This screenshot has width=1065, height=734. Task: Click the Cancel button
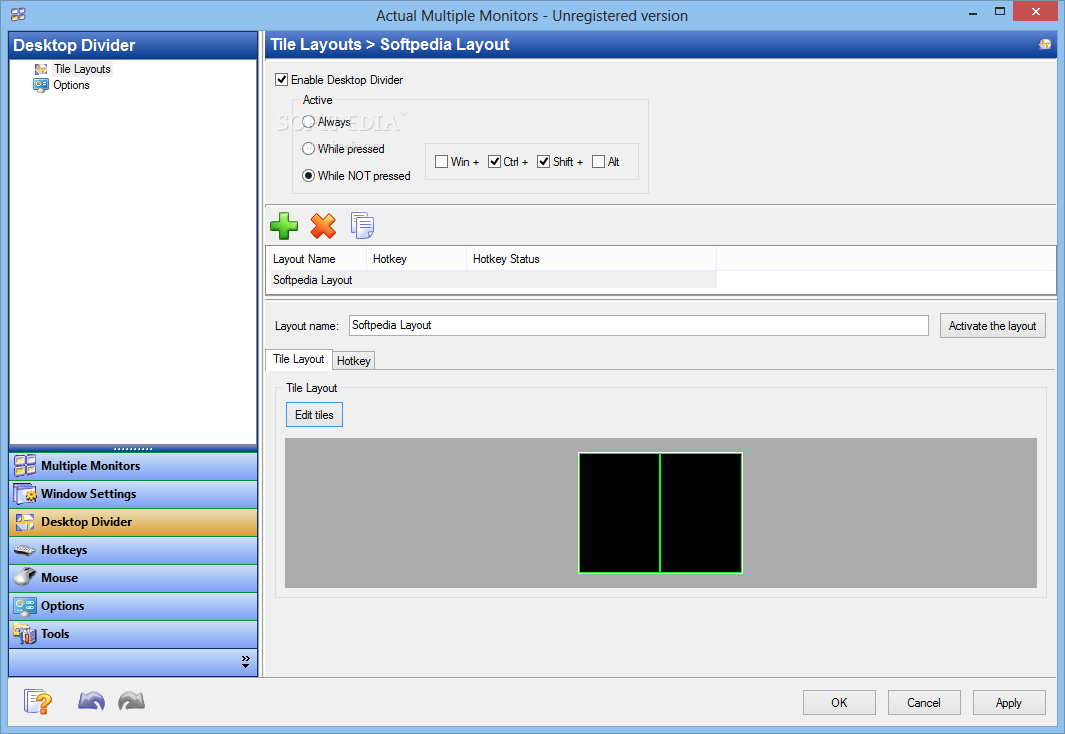(924, 703)
